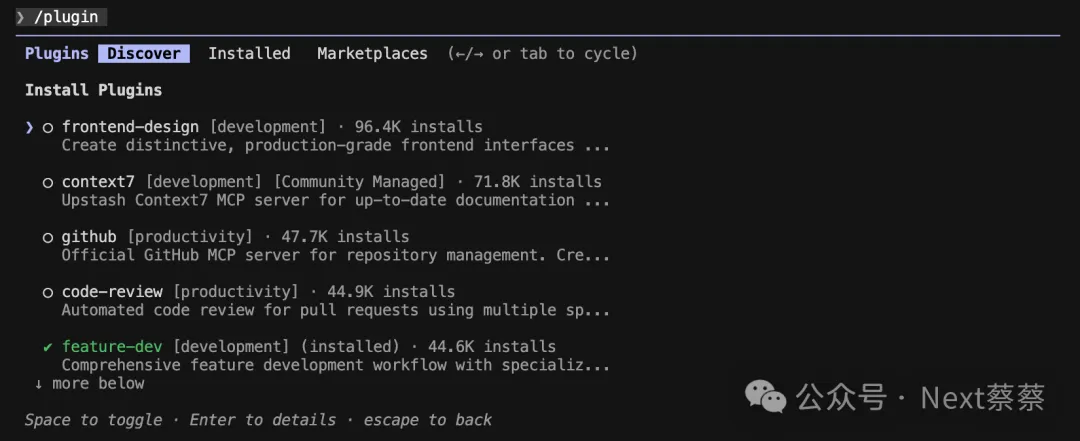Click the prompt chevron before /plugin
Image resolution: width=1080 pixels, height=441 pixels.
click(20, 17)
